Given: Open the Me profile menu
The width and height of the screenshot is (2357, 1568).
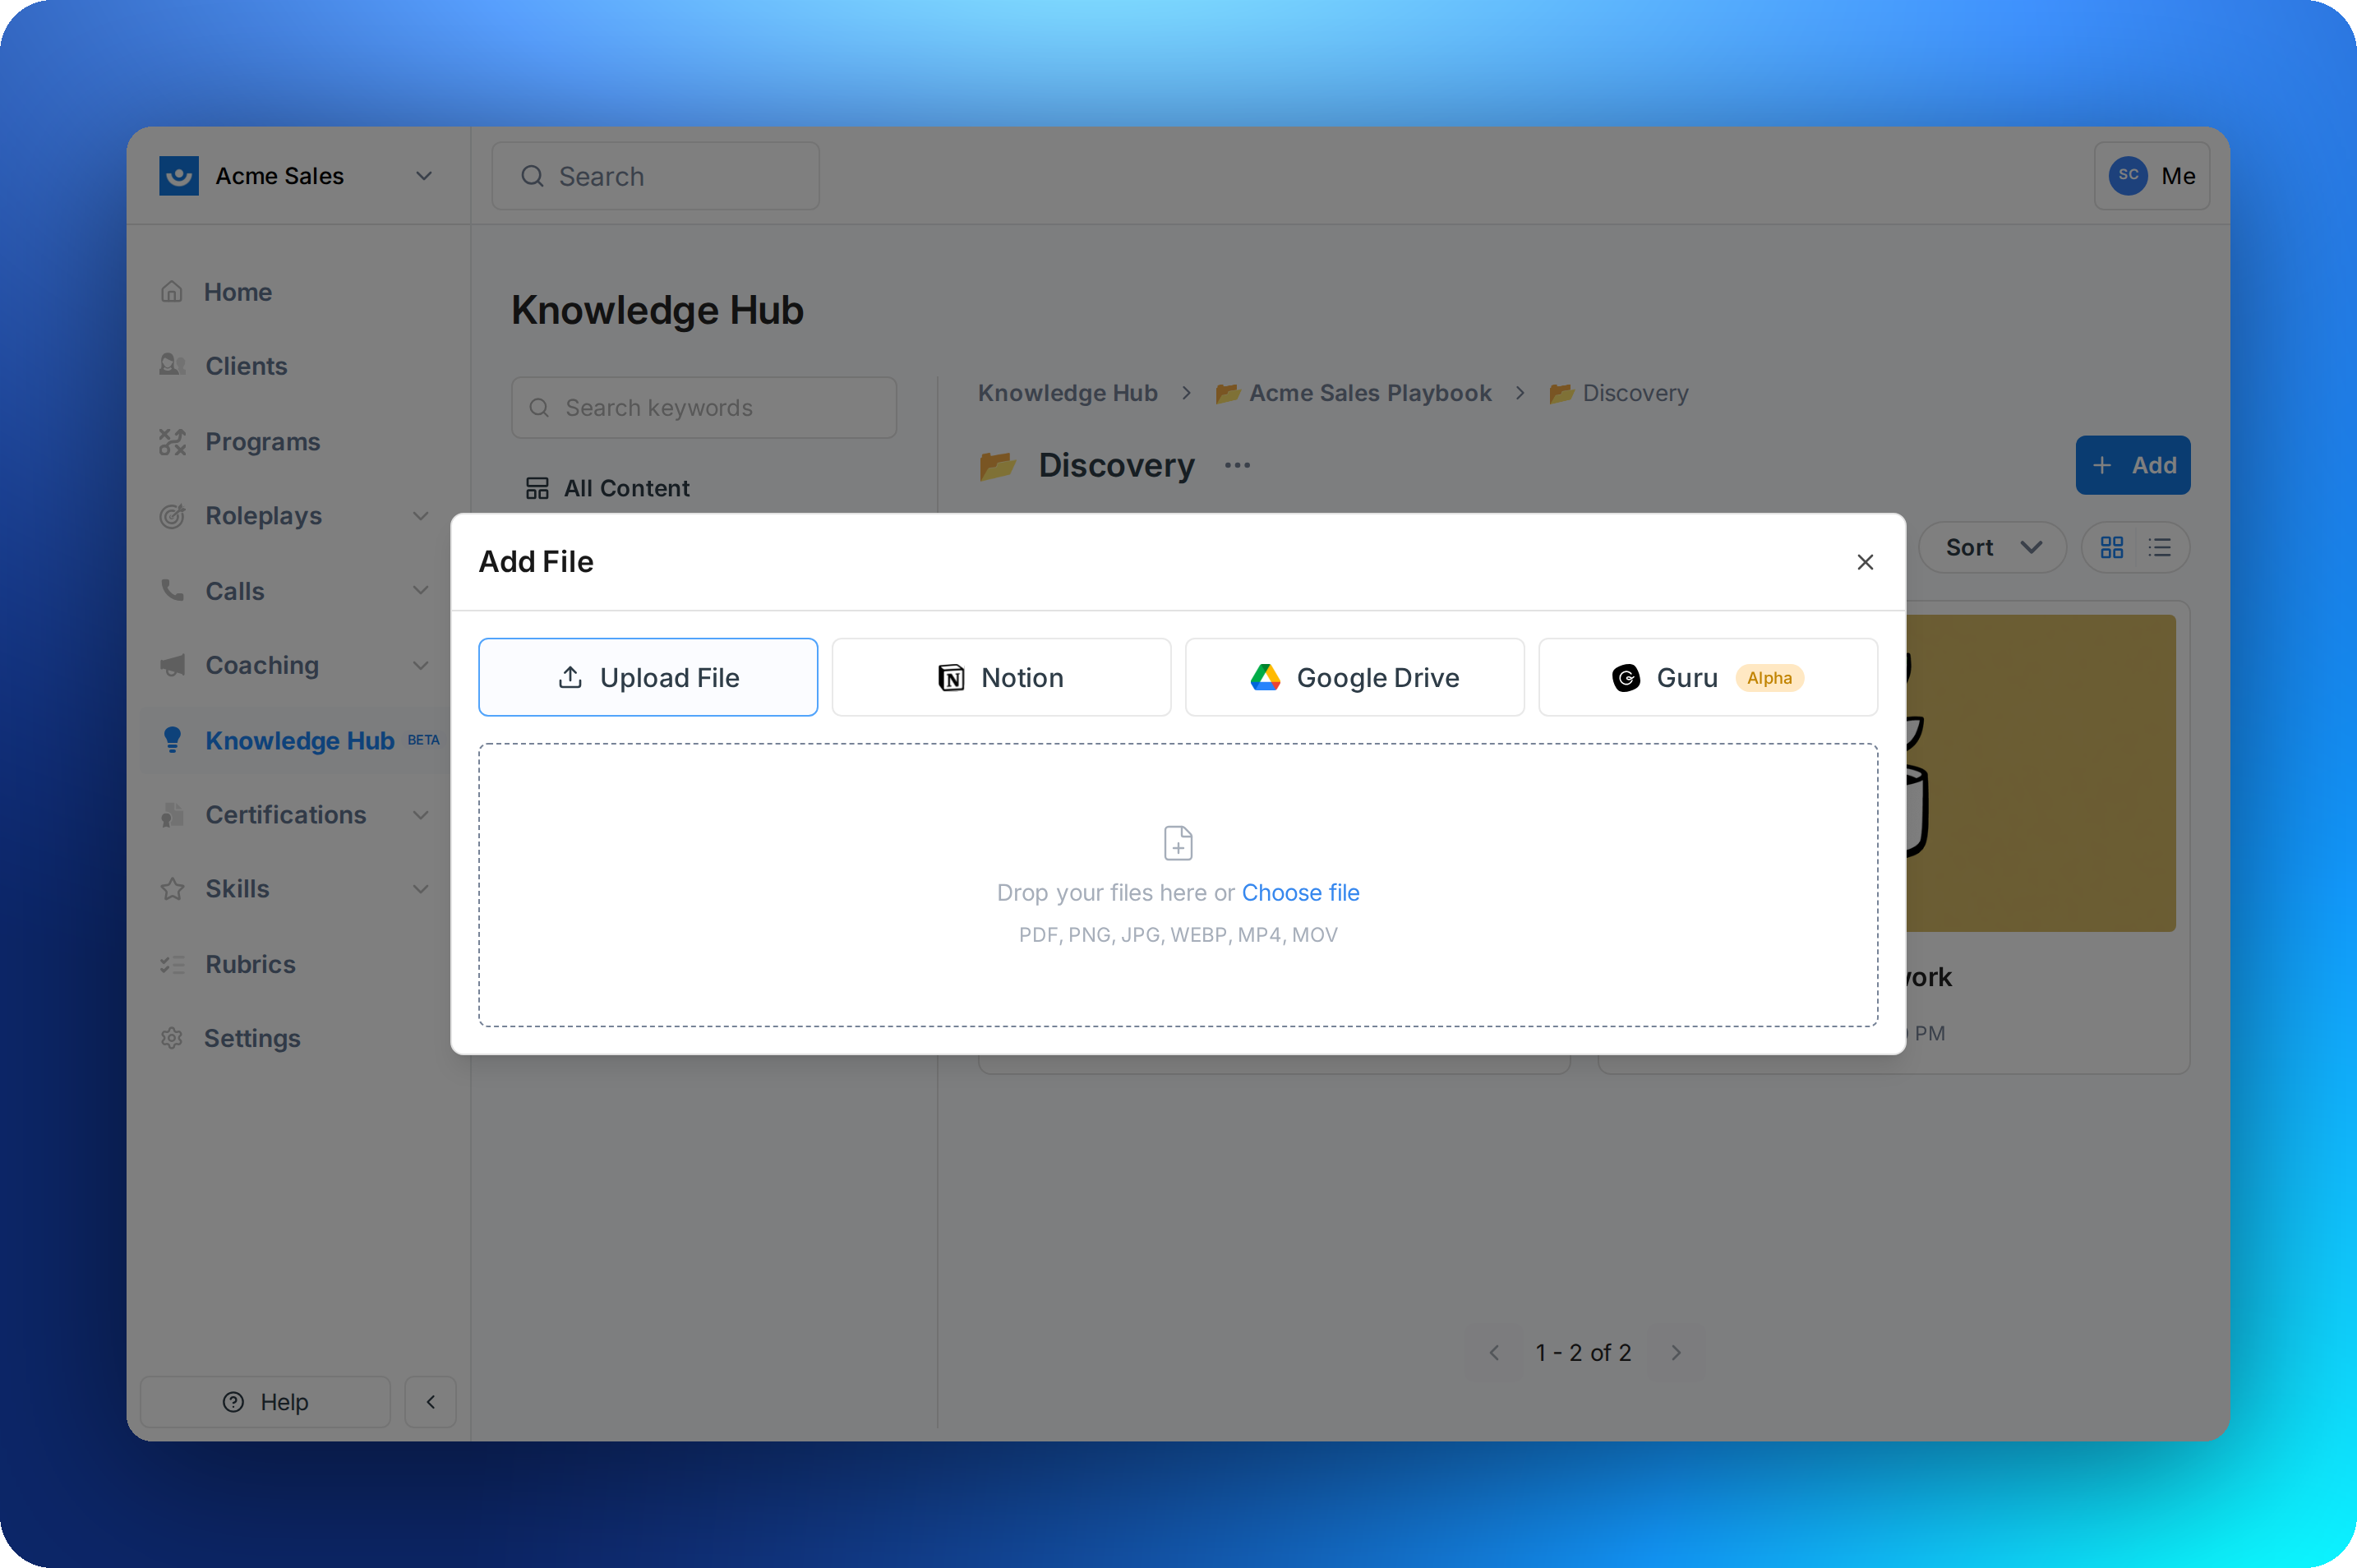Looking at the screenshot, I should 2151,176.
